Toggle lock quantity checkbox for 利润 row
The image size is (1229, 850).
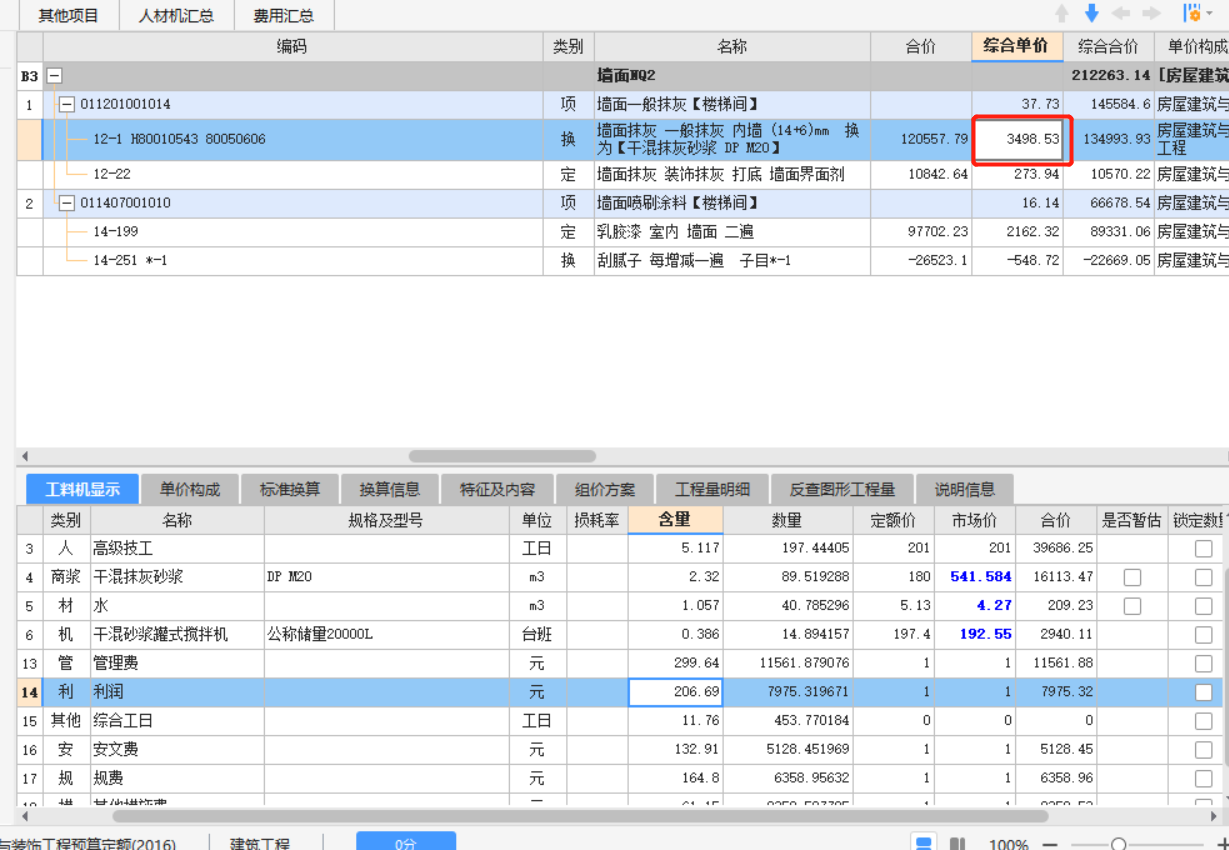pyautogui.click(x=1203, y=692)
